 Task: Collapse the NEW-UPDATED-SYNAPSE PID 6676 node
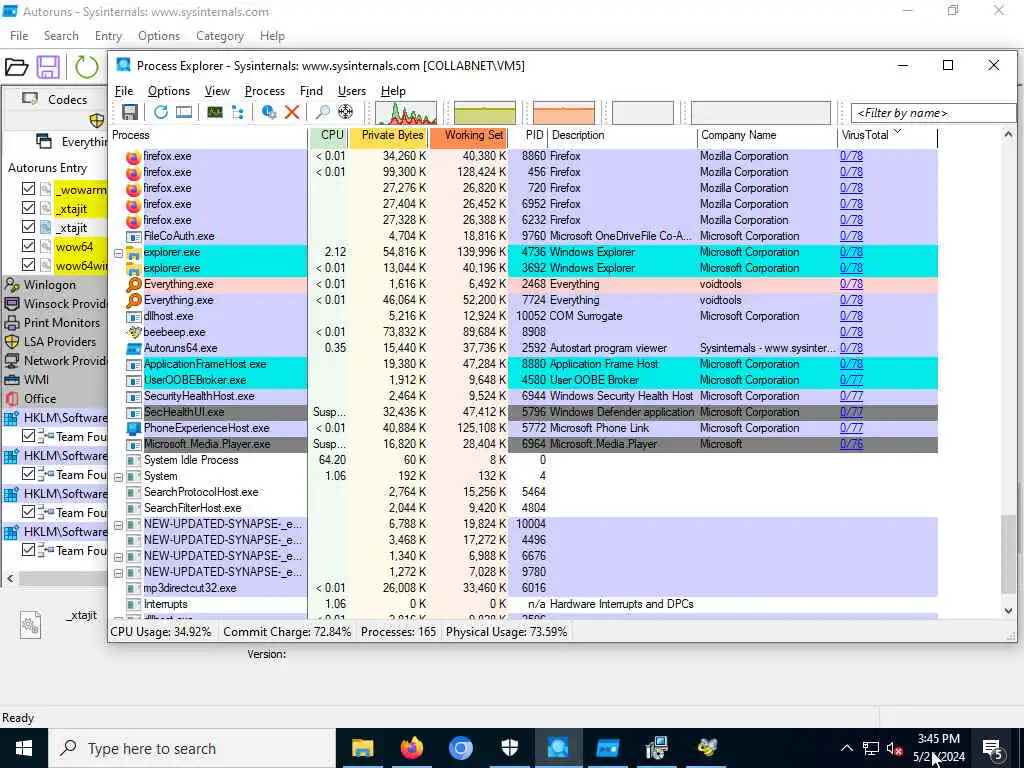pyautogui.click(x=118, y=556)
